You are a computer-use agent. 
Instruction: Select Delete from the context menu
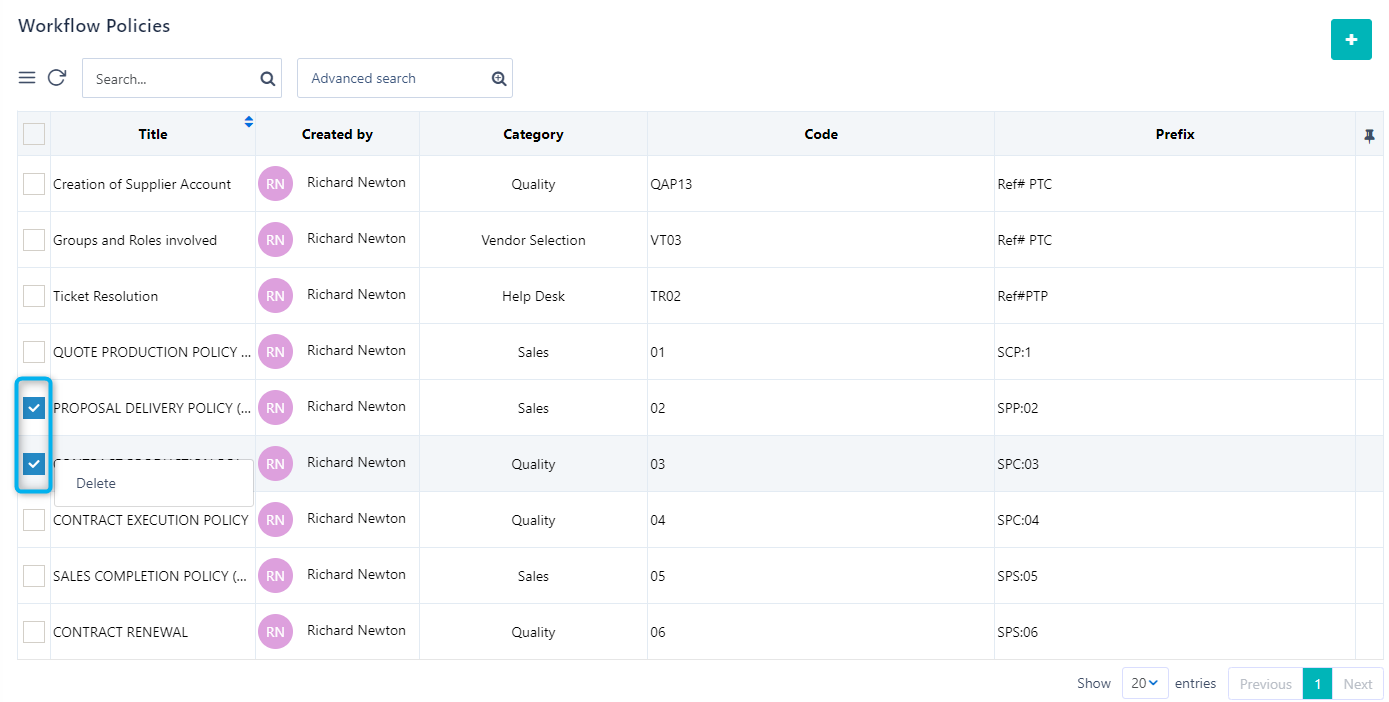[96, 483]
